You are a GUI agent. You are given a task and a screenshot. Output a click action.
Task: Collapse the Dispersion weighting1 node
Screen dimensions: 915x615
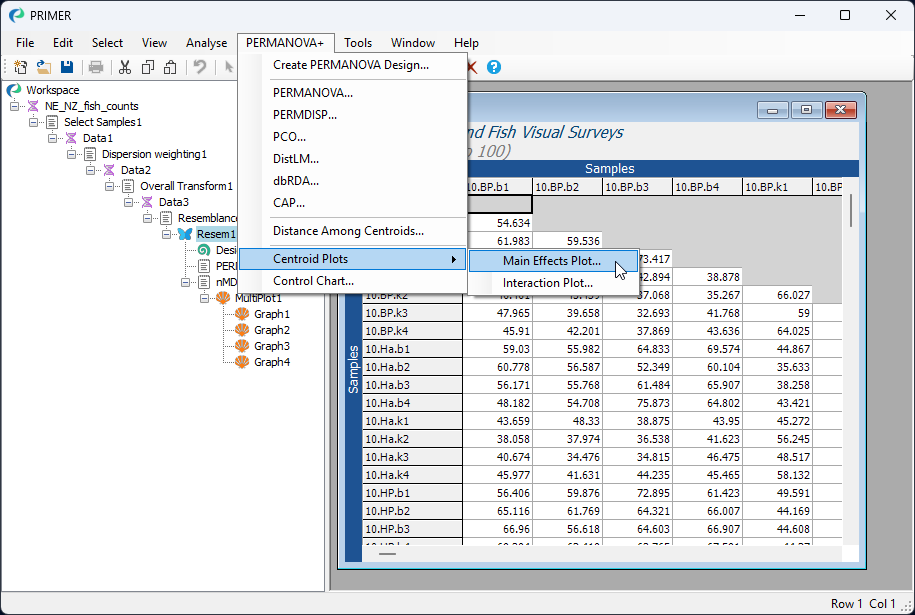point(72,154)
